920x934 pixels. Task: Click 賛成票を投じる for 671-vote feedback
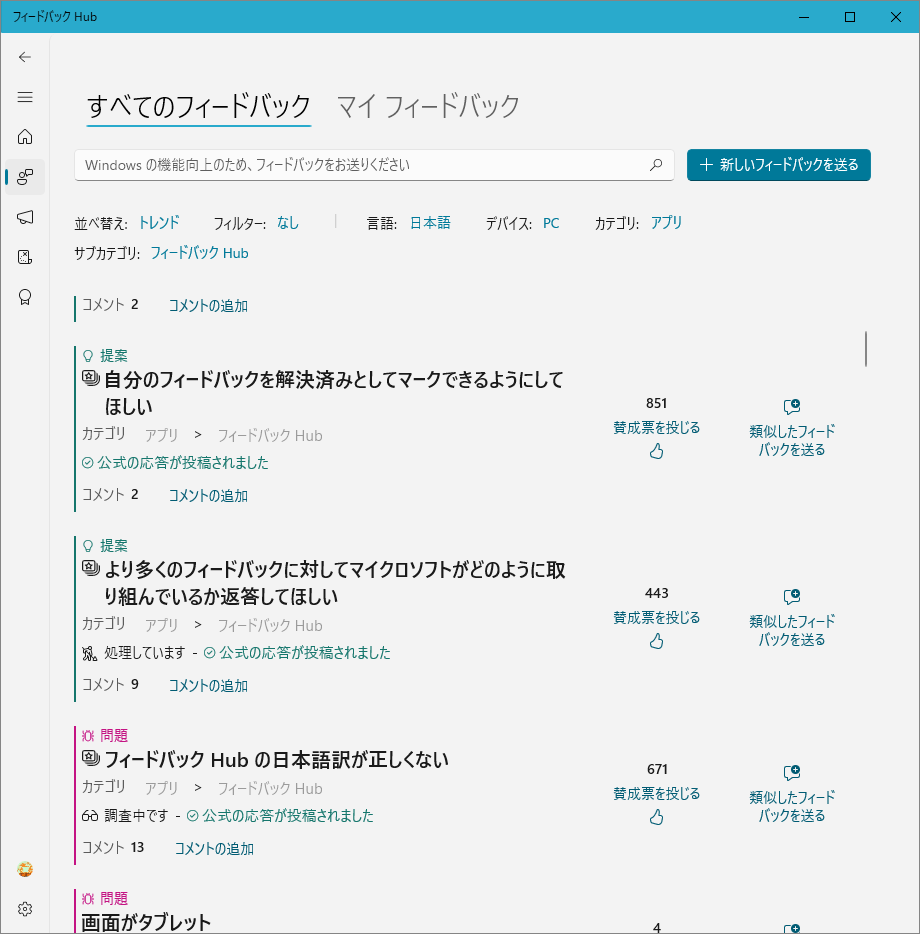pyautogui.click(x=657, y=793)
